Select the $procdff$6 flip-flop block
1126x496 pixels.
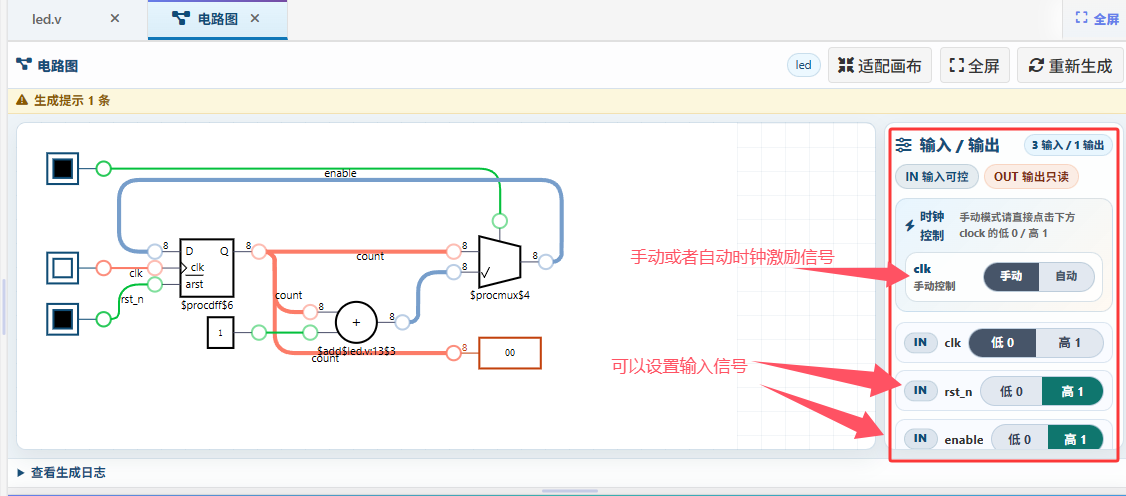coord(207,268)
